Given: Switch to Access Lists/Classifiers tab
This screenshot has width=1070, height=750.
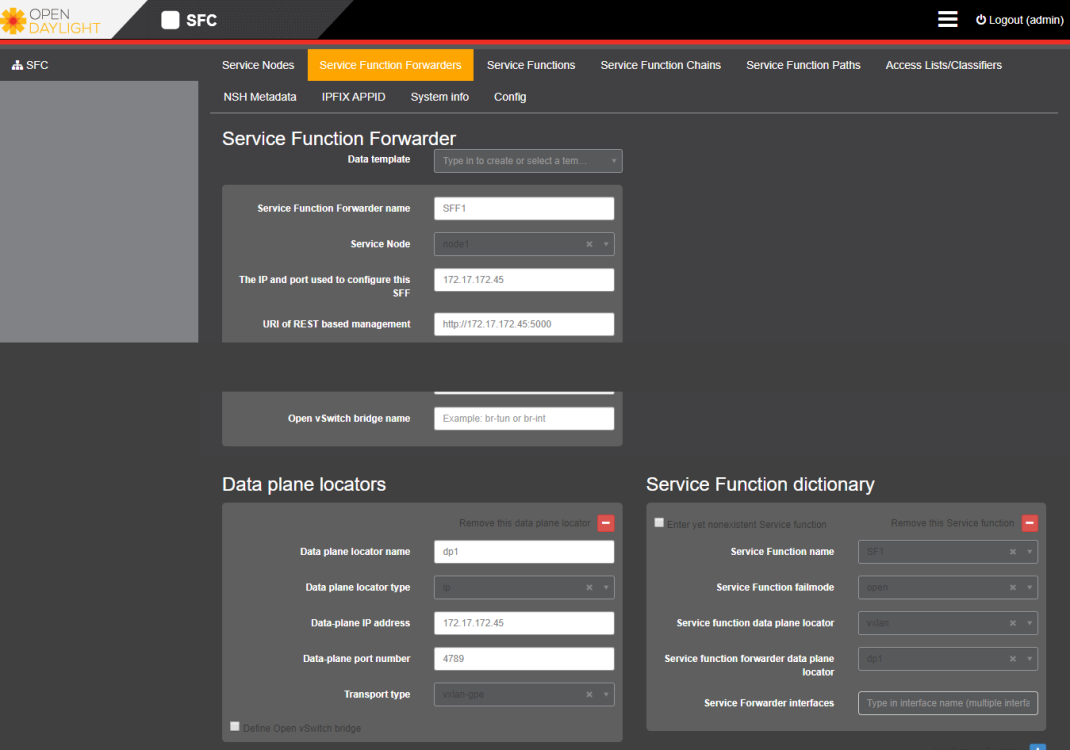Looking at the screenshot, I should (944, 65).
